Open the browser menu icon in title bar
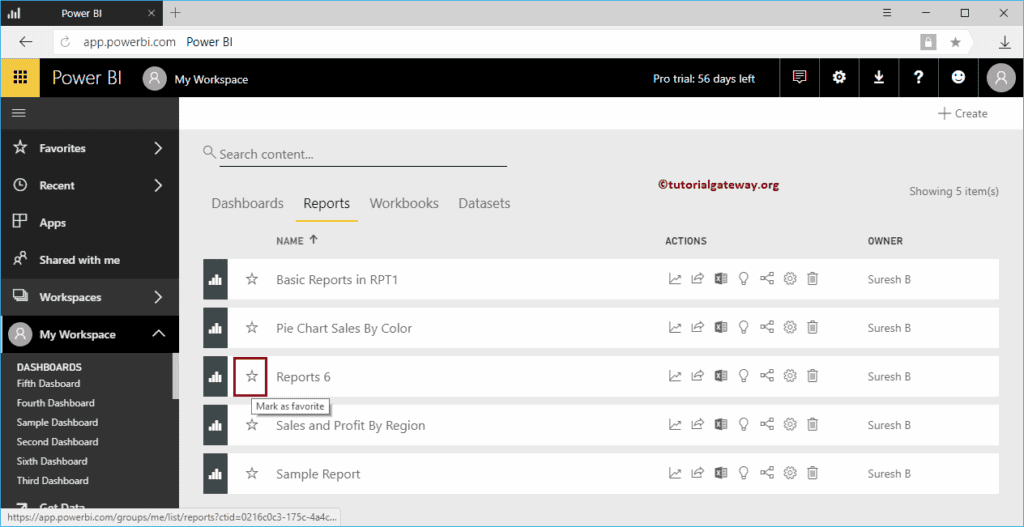 point(887,12)
